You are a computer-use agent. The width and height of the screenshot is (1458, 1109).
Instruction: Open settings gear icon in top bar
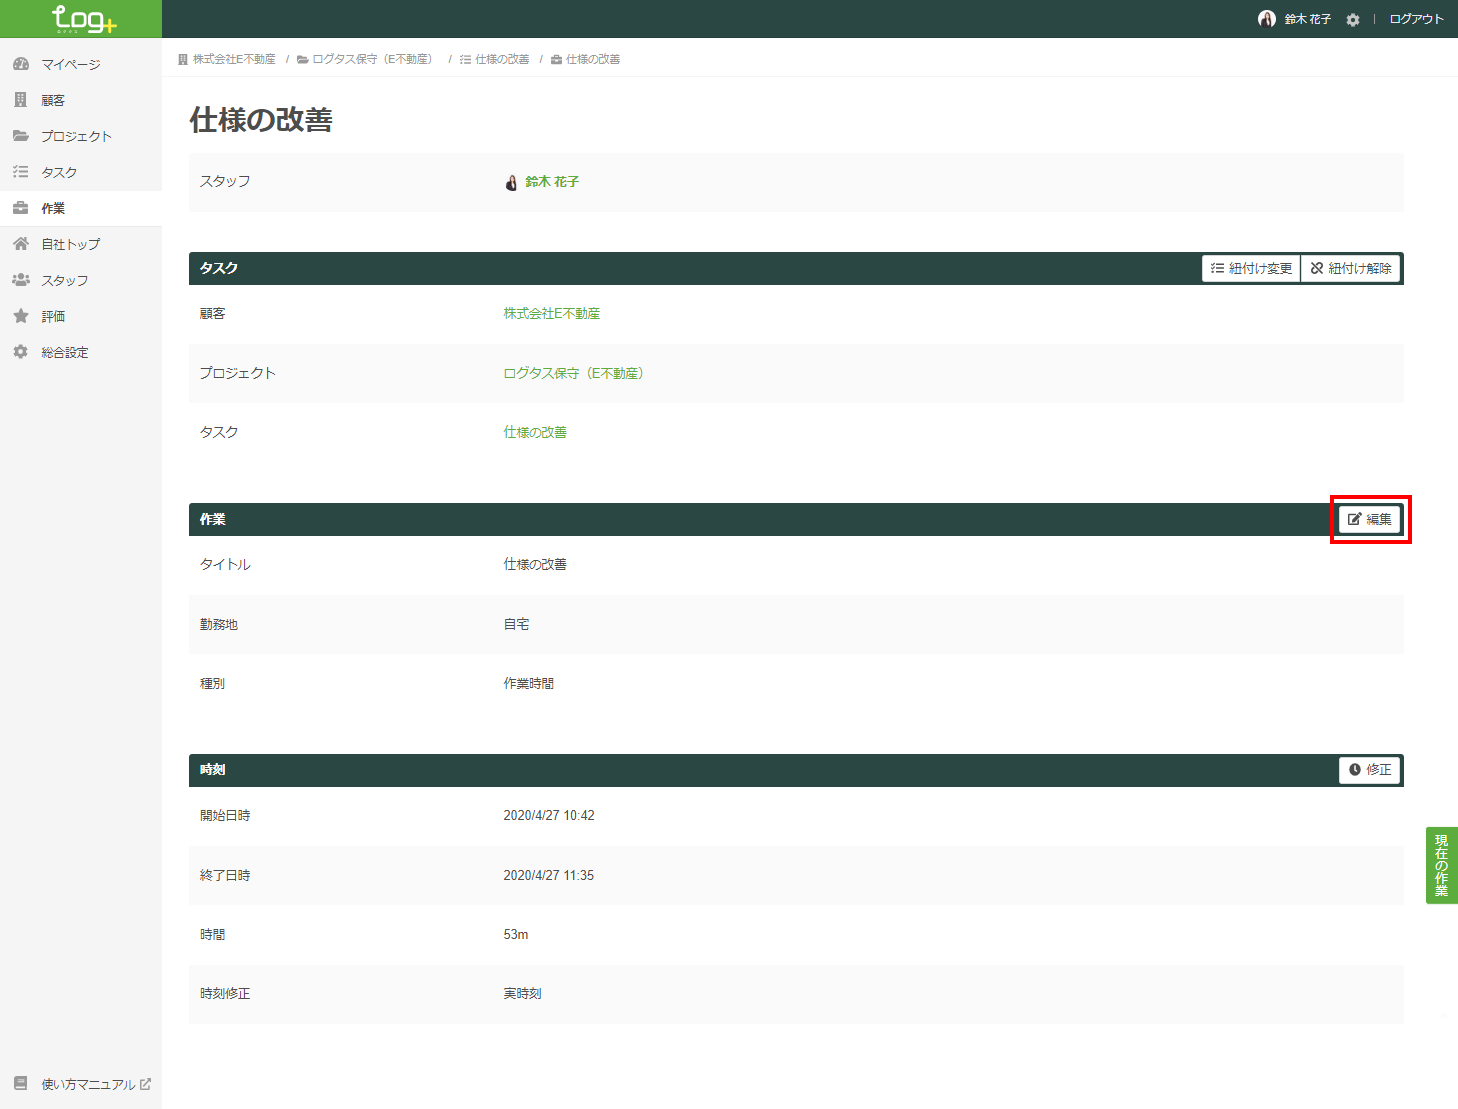click(1352, 20)
